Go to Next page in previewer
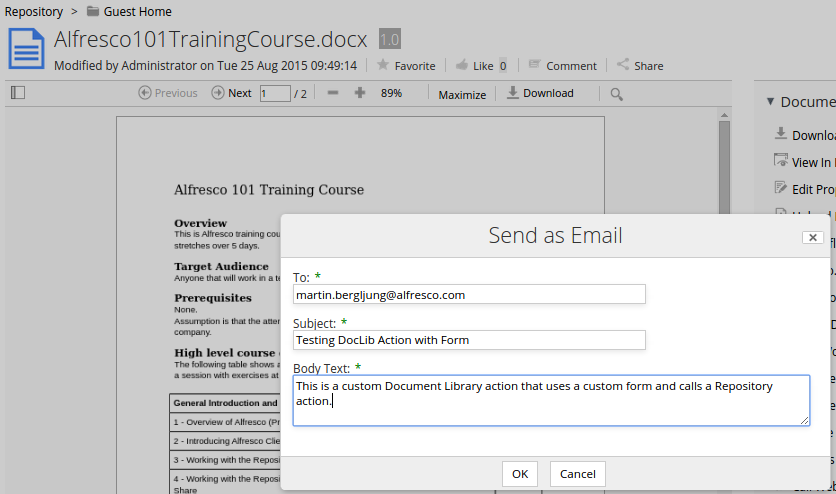Screen dimensions: 836x494 click(x=231, y=93)
